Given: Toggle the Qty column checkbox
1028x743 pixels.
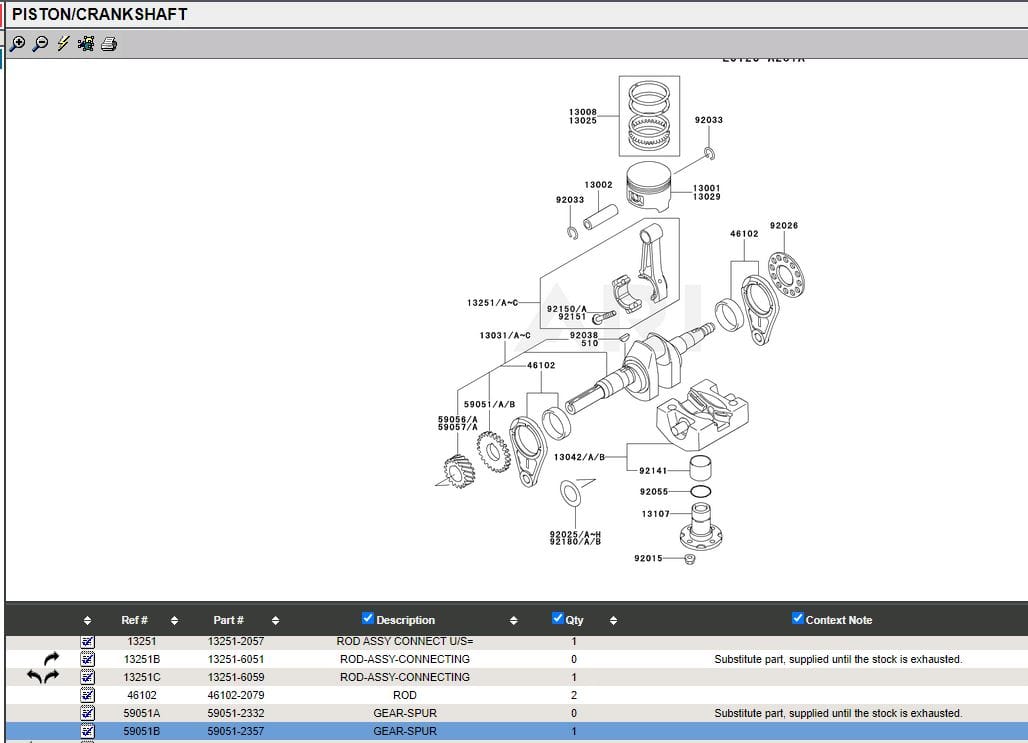Looking at the screenshot, I should pos(557,619).
